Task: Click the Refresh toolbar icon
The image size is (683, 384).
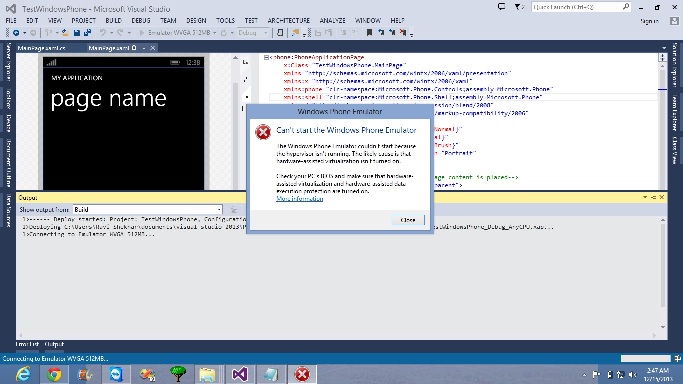Action: tap(224, 33)
